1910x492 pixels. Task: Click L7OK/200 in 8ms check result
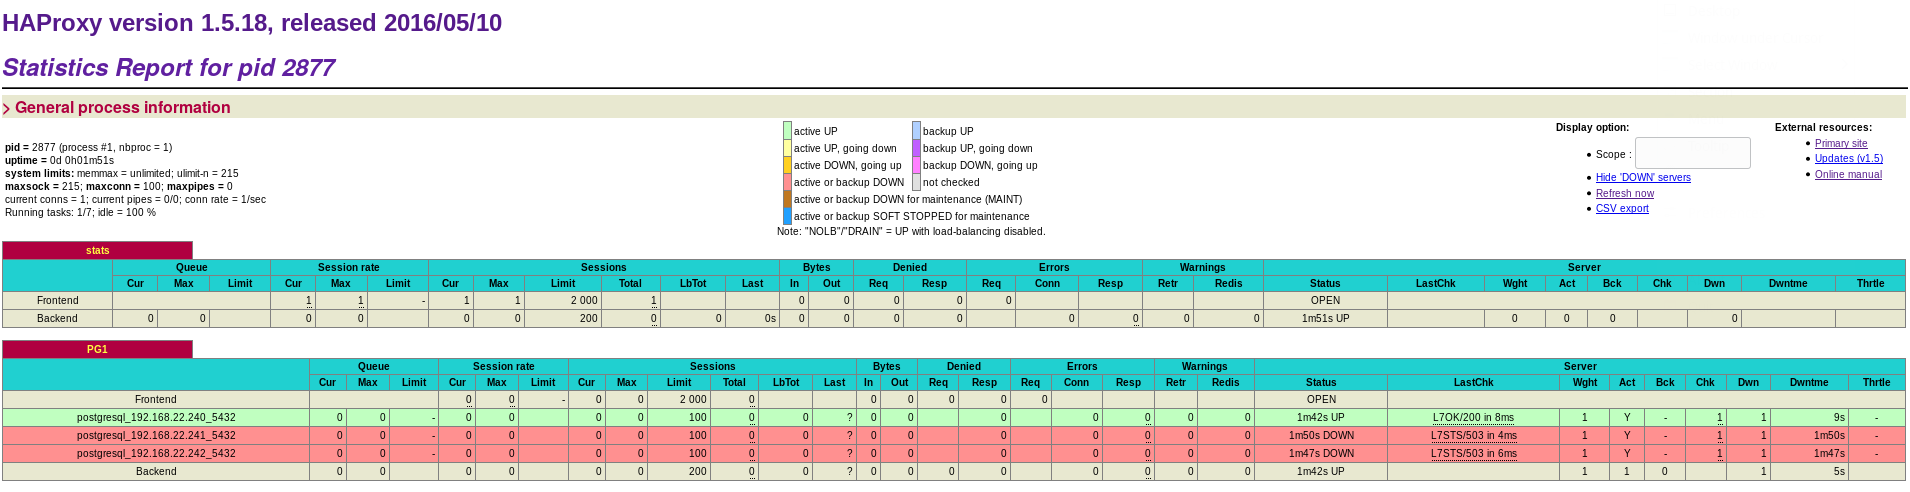click(1473, 418)
